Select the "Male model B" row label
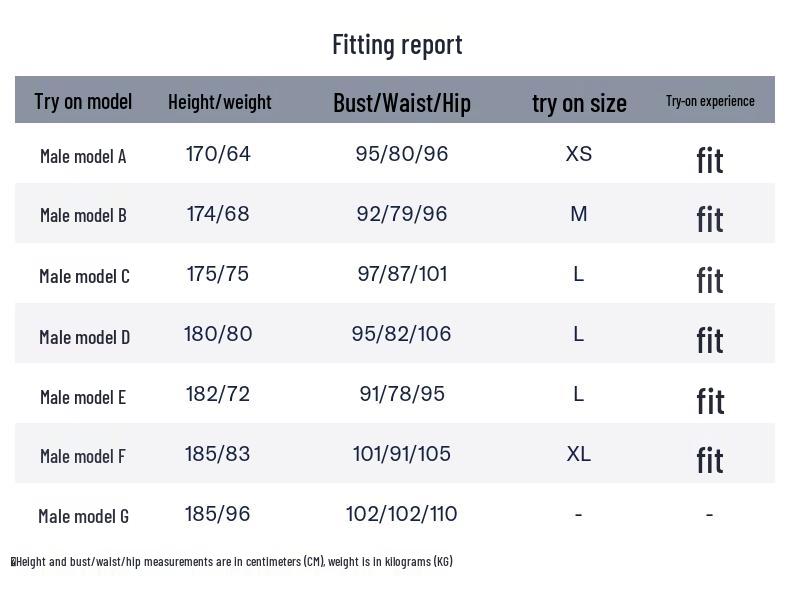 [83, 215]
